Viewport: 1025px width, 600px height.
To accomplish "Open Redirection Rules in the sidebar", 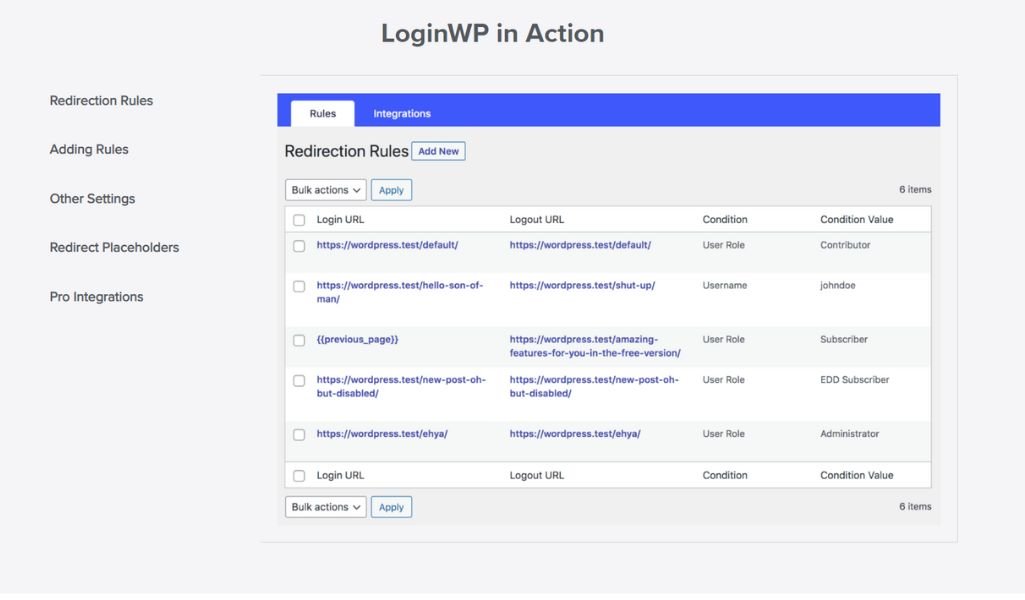I will click(101, 101).
